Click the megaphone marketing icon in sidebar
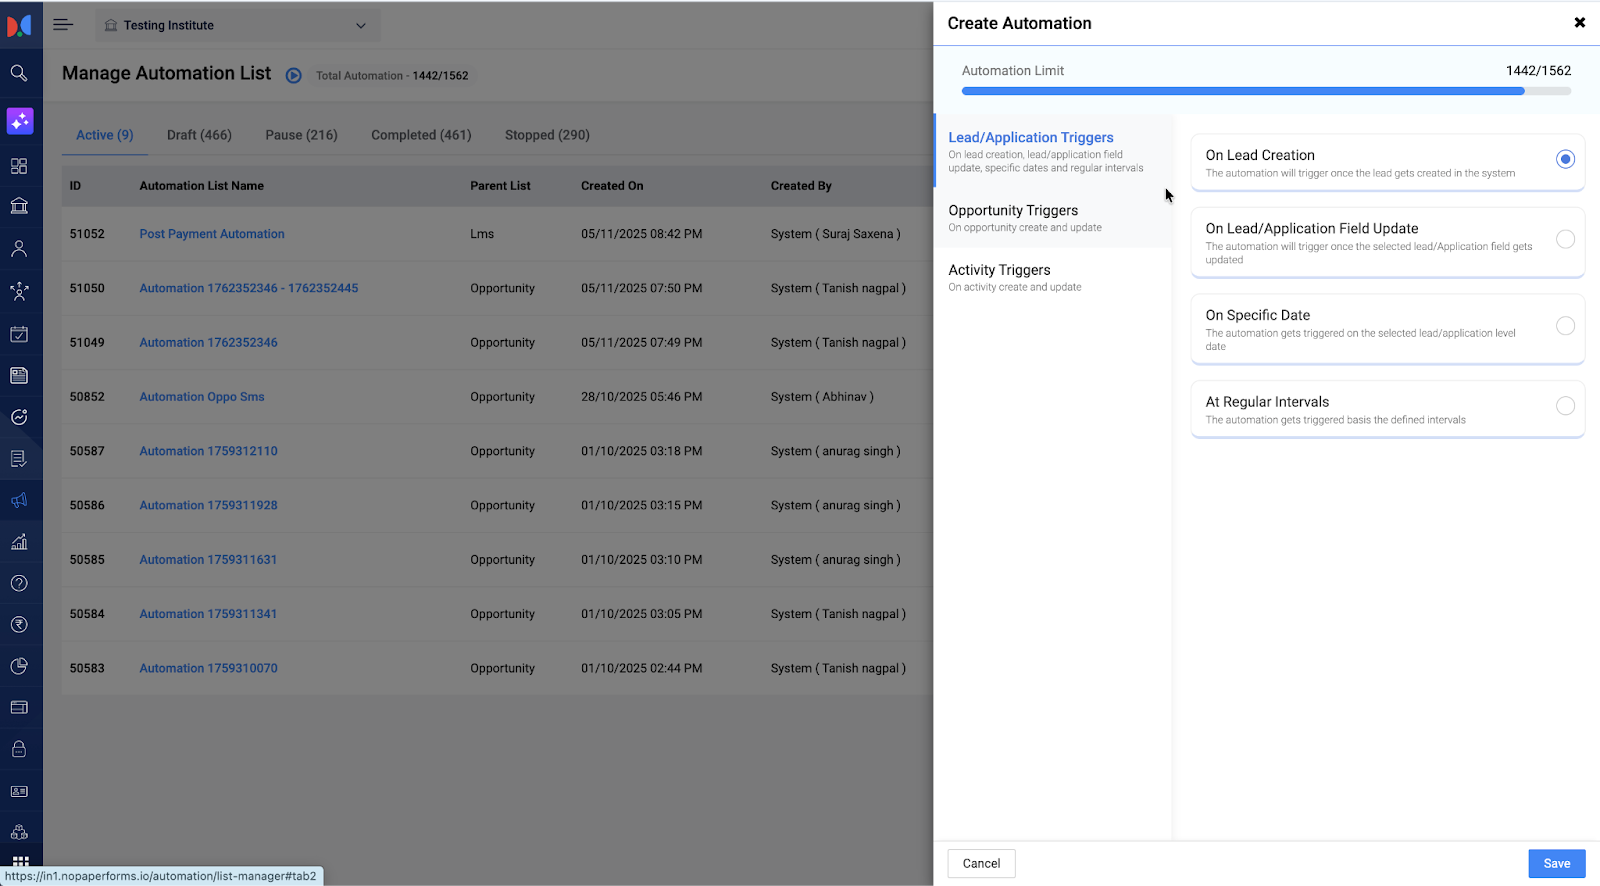1600x886 pixels. (19, 500)
